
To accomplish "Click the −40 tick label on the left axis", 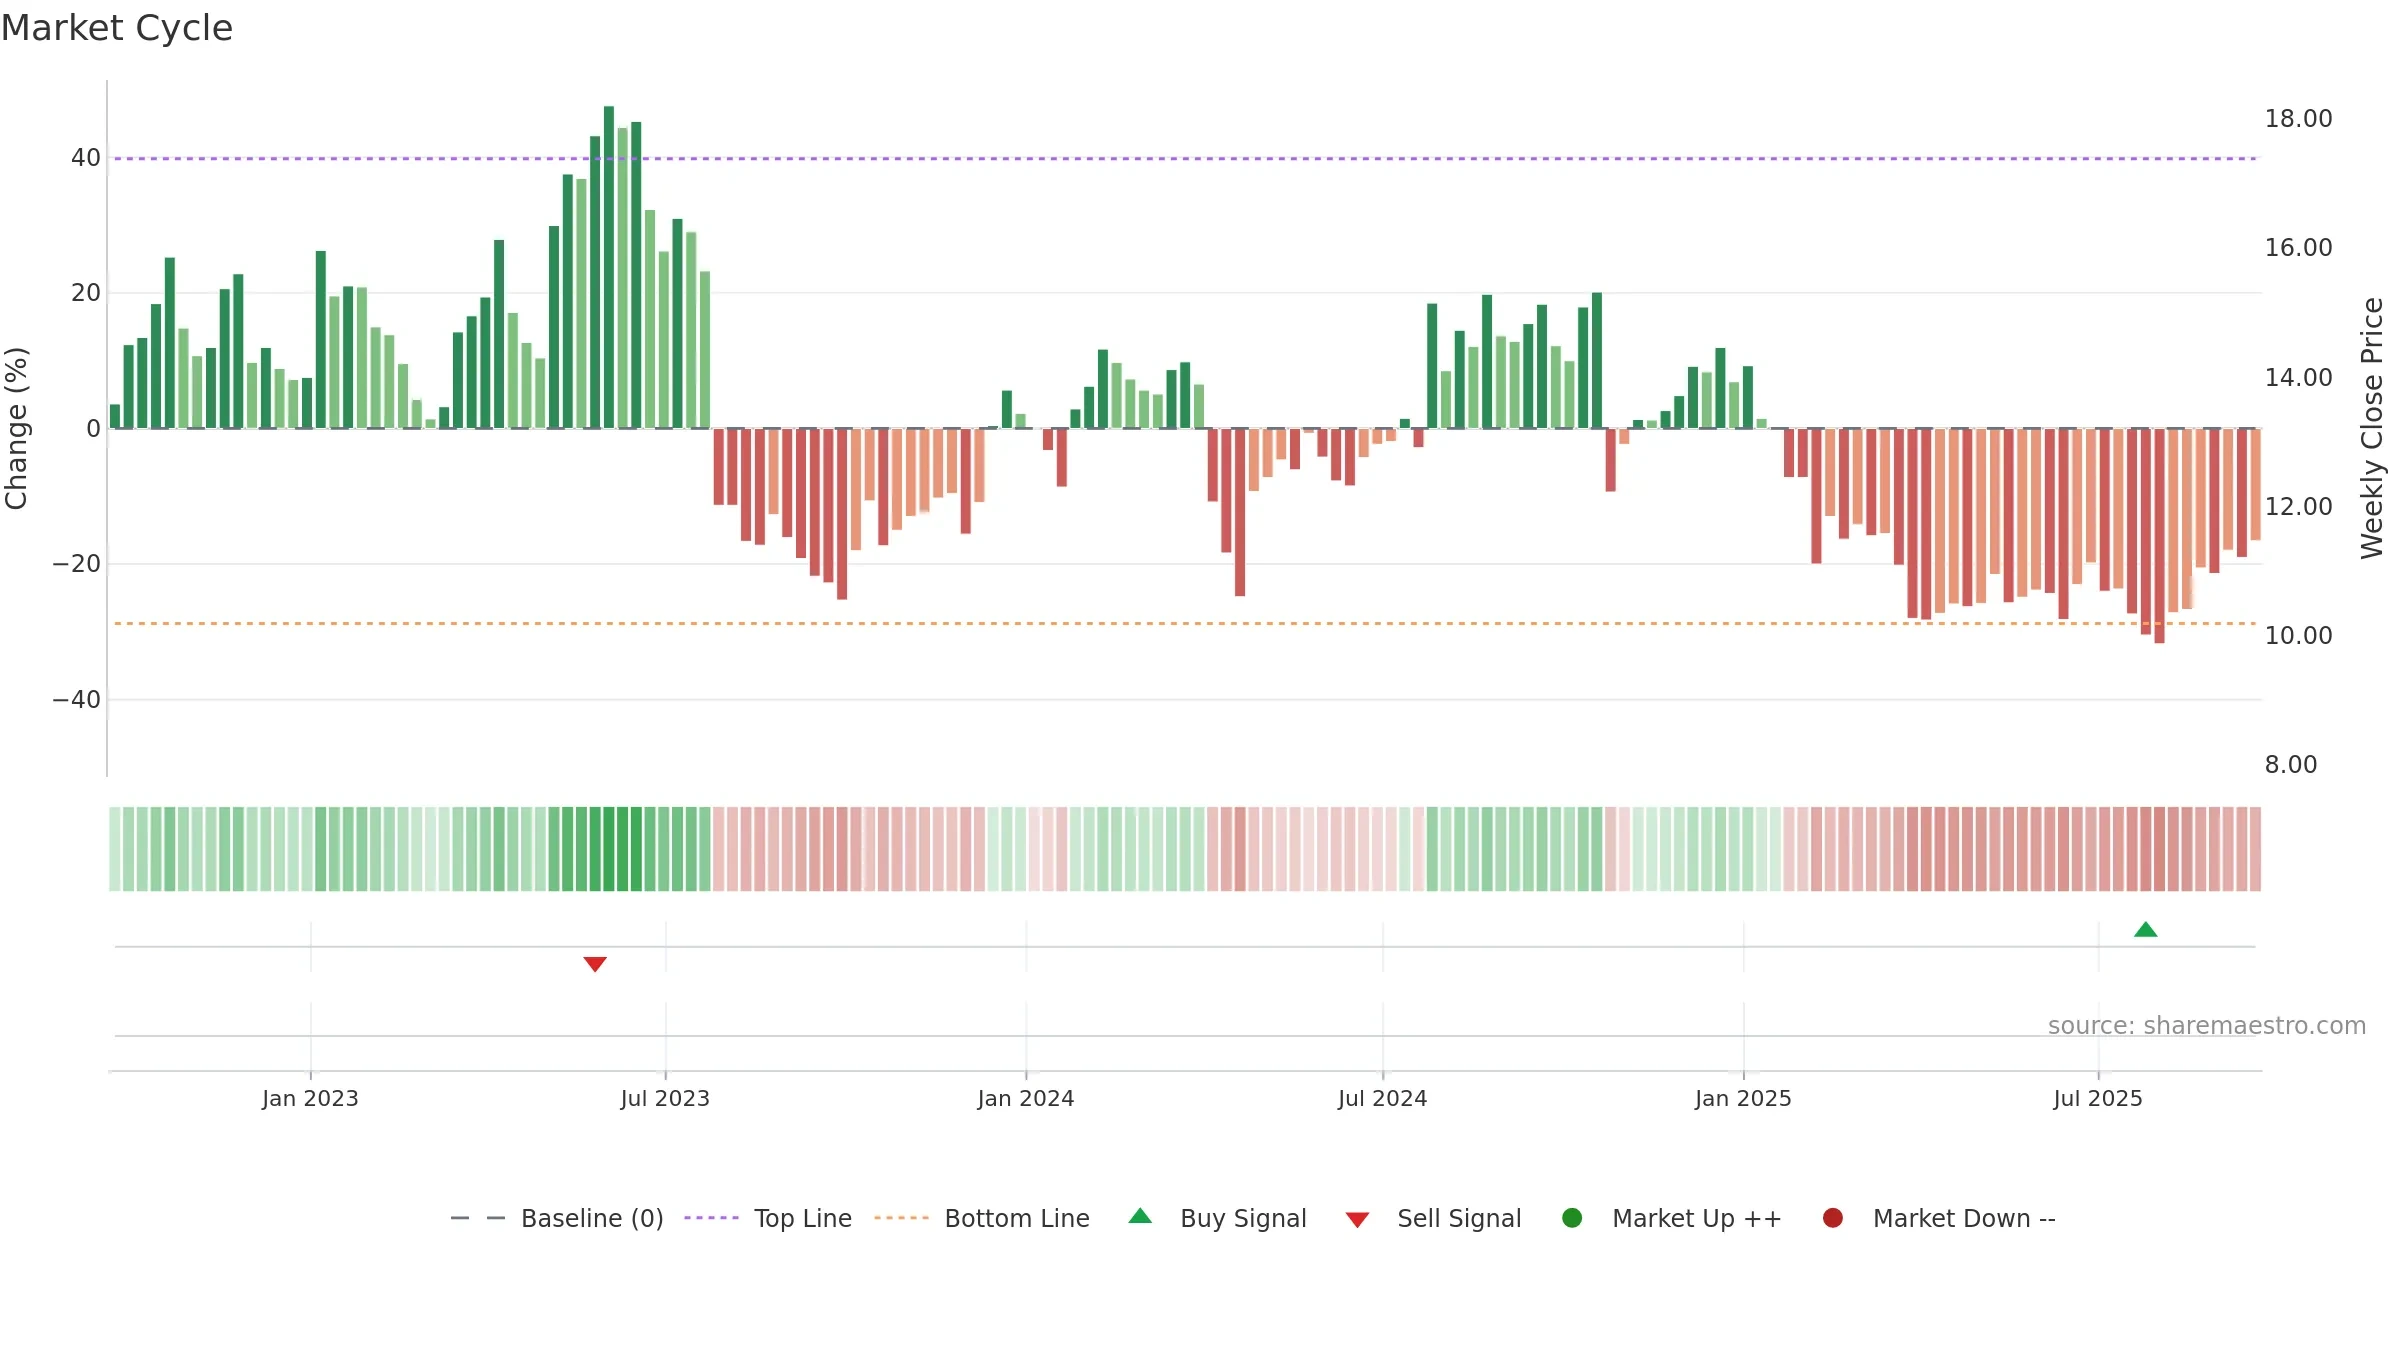I will 77,700.
